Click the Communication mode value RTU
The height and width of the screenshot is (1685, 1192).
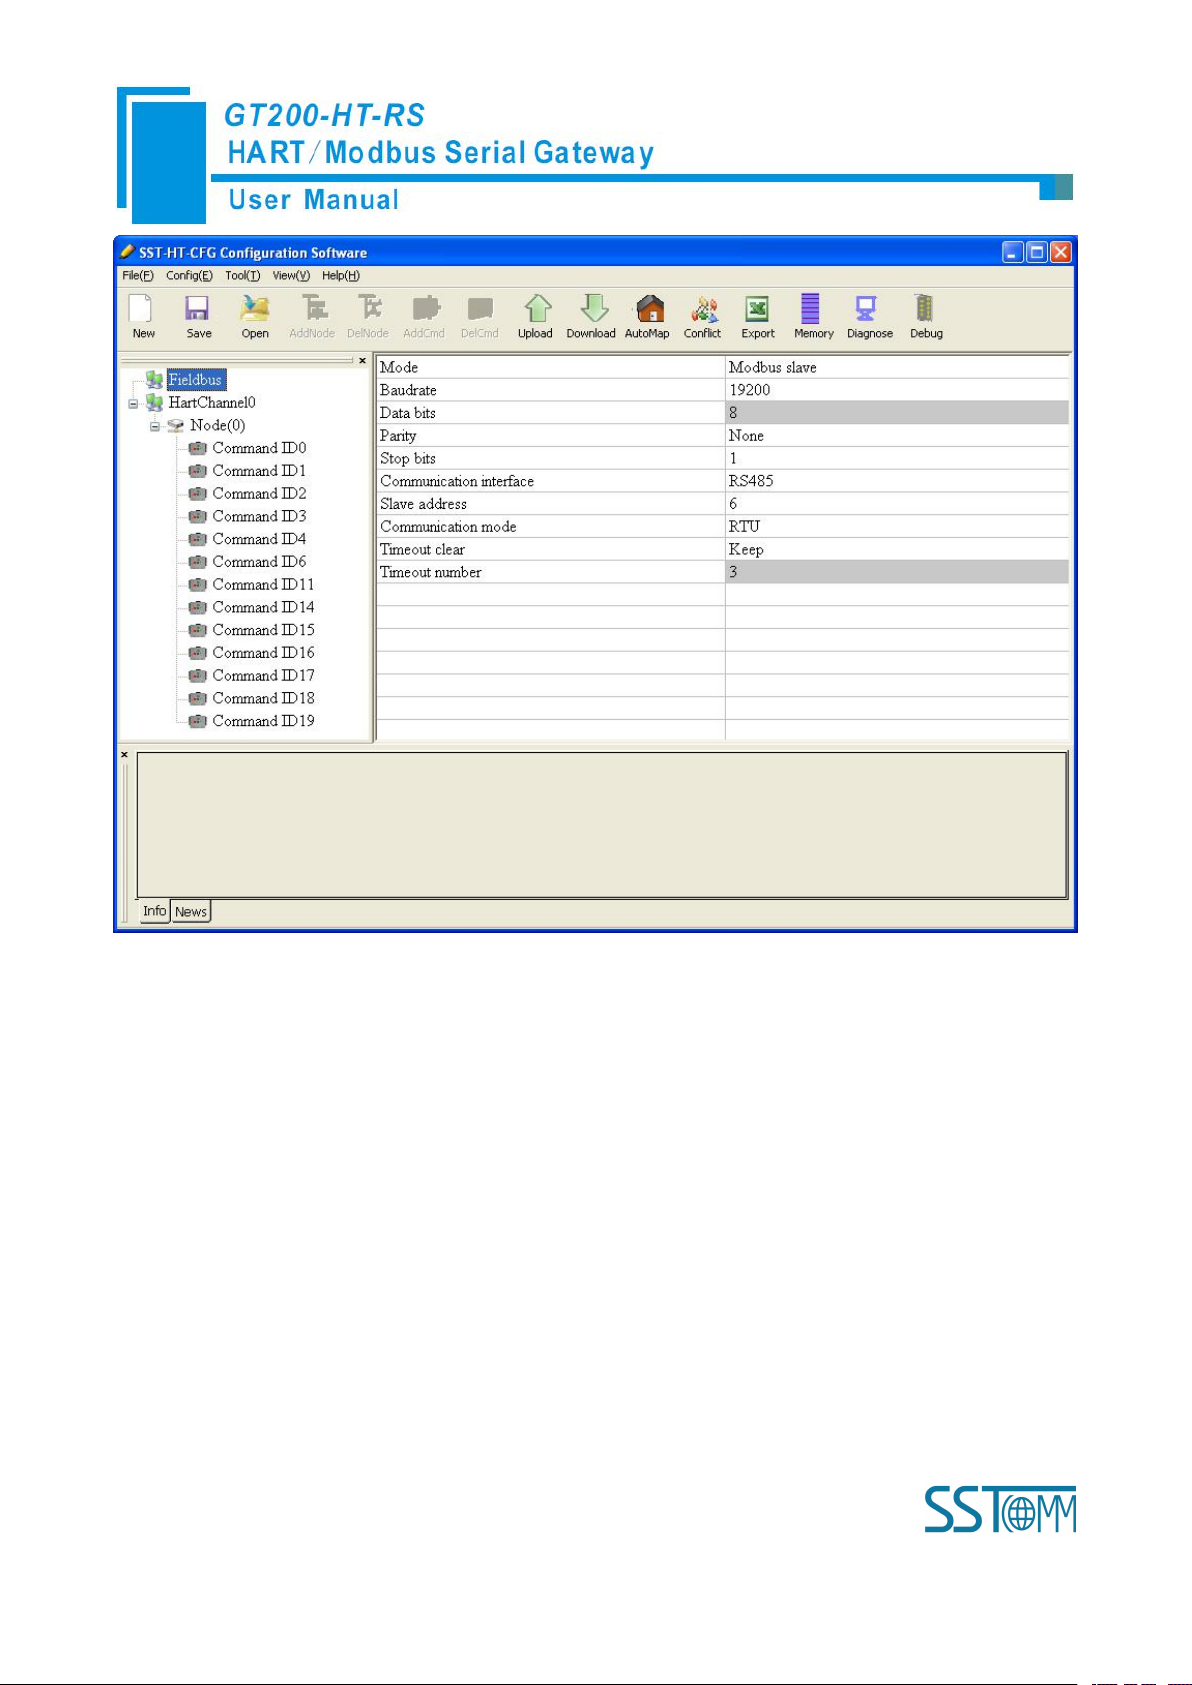pos(897,526)
